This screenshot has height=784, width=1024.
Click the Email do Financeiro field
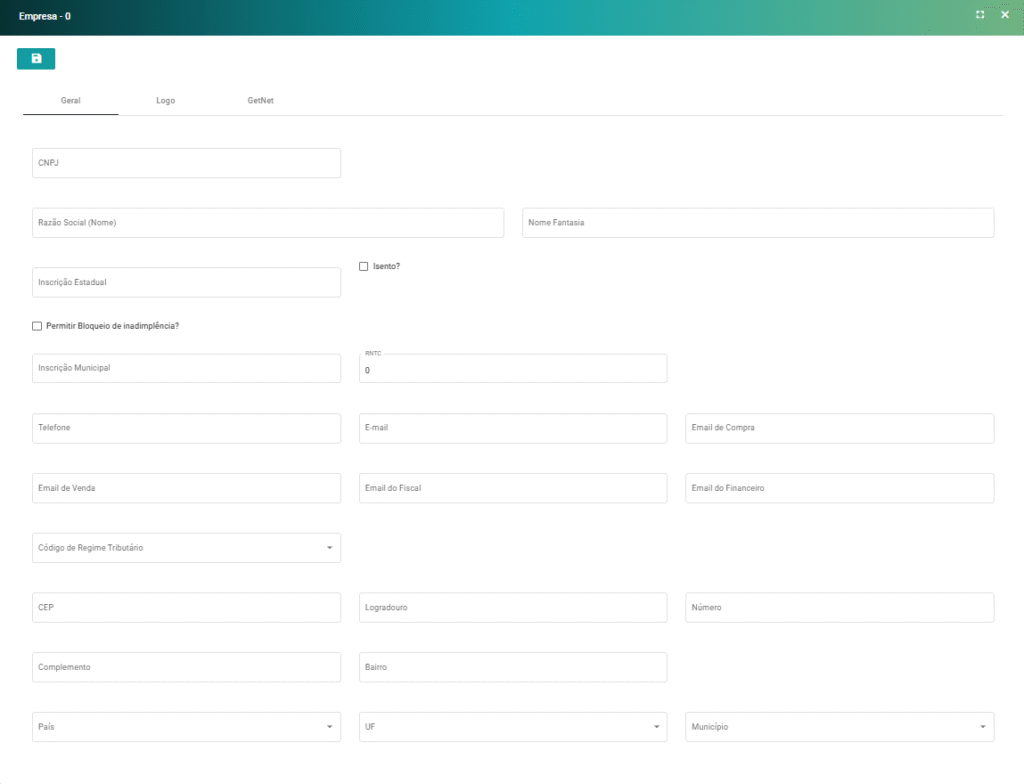pyautogui.click(x=839, y=488)
